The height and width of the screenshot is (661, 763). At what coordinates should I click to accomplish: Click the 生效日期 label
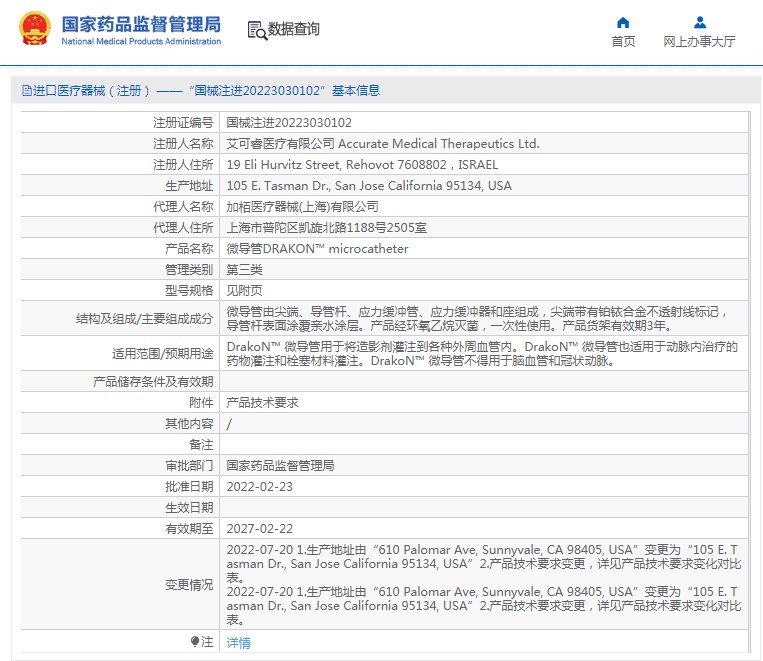tap(189, 508)
